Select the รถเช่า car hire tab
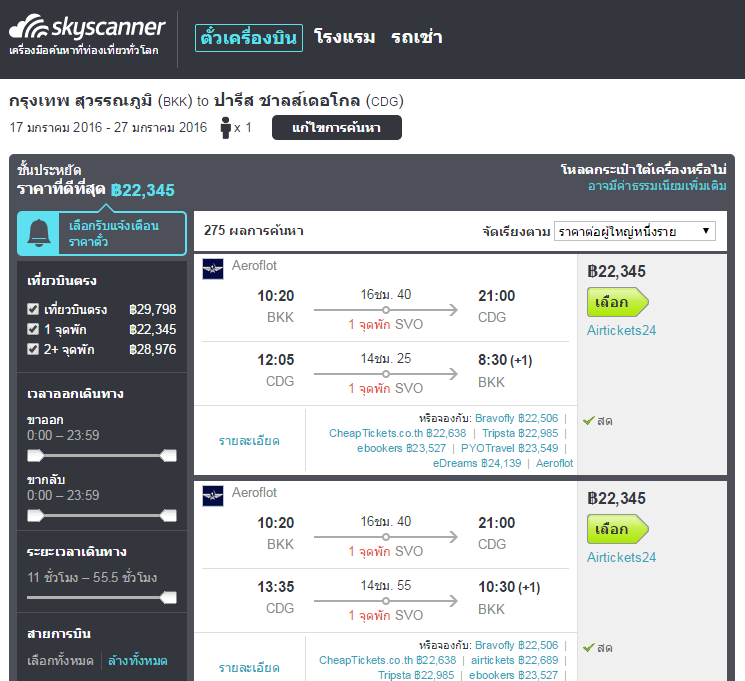Viewport: 745px width, 681px height. [417, 37]
